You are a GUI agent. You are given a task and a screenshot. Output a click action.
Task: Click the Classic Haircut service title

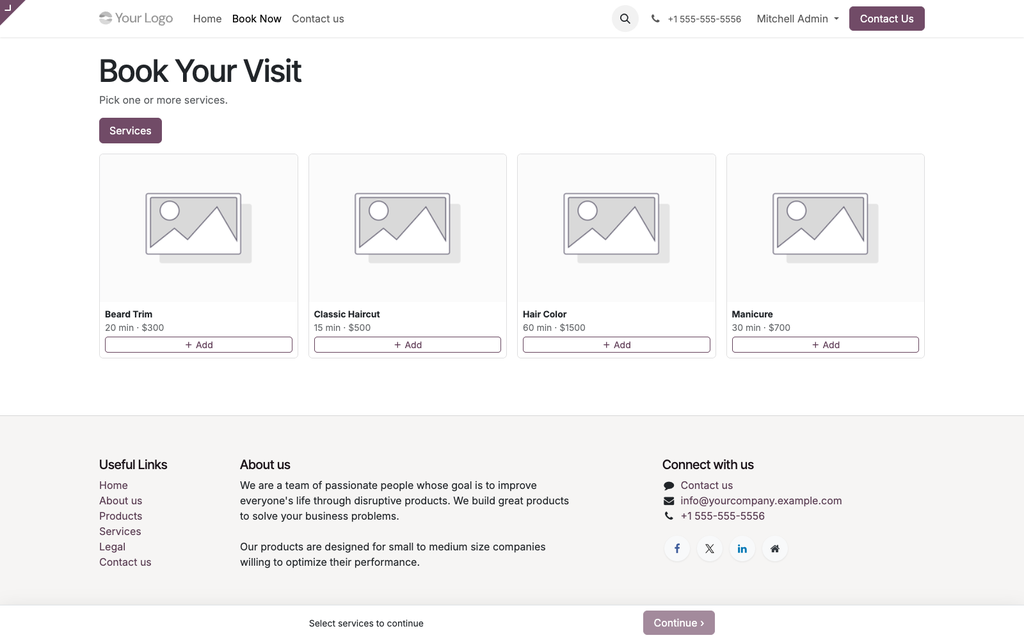click(347, 314)
